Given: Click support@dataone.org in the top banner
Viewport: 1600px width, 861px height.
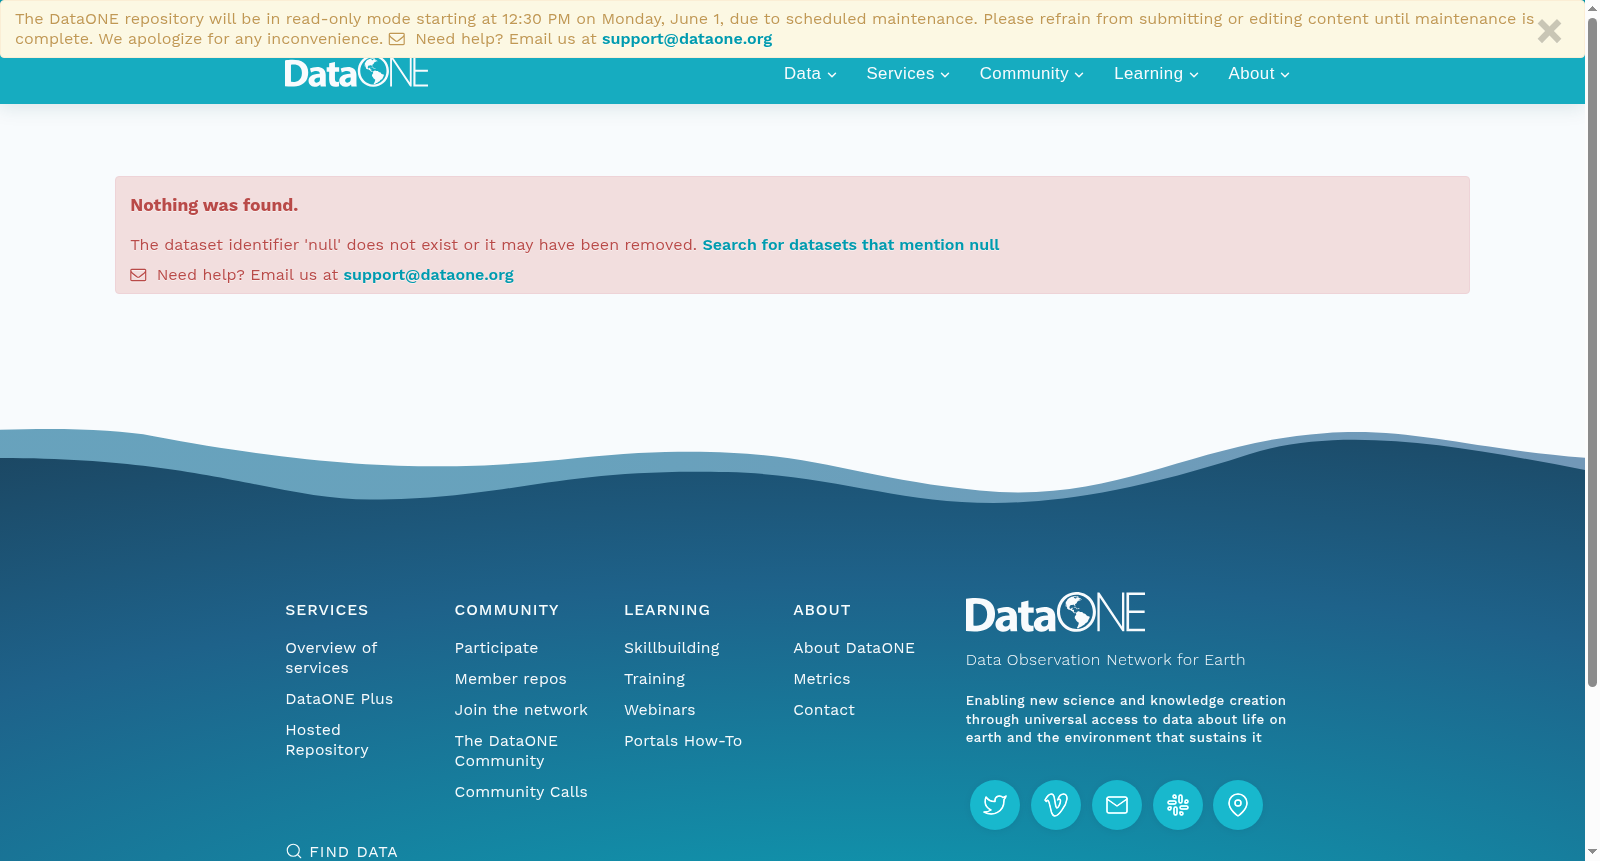Looking at the screenshot, I should tap(687, 39).
